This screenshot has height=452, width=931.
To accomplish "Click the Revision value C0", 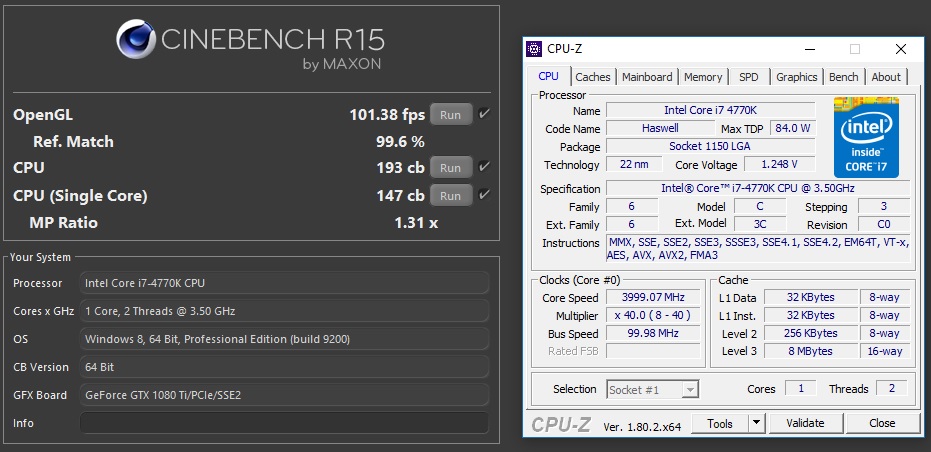I will point(884,225).
